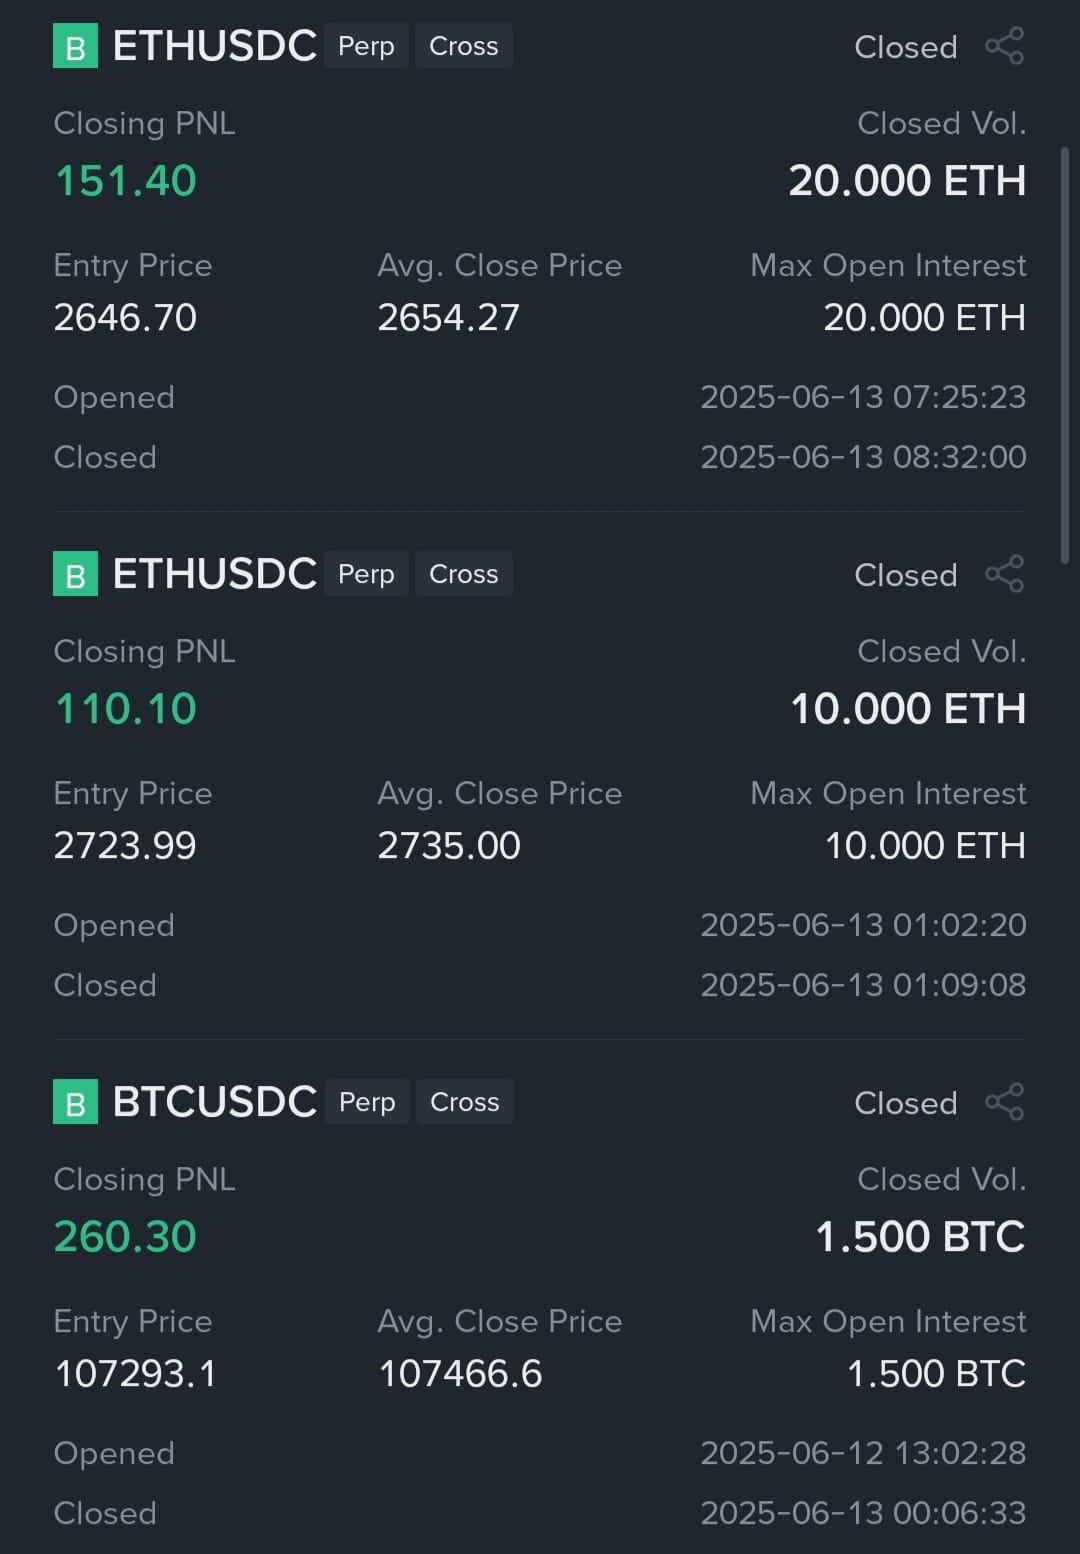Screen dimensions: 1080x1554
Task: Select Cross tag on BTCUSDC position
Action: pyautogui.click(x=465, y=1102)
